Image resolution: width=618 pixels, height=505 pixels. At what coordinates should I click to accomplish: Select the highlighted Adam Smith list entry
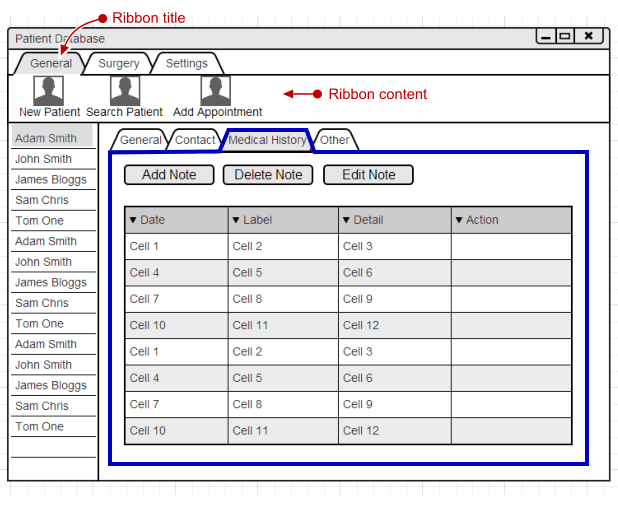pyautogui.click(x=52, y=136)
